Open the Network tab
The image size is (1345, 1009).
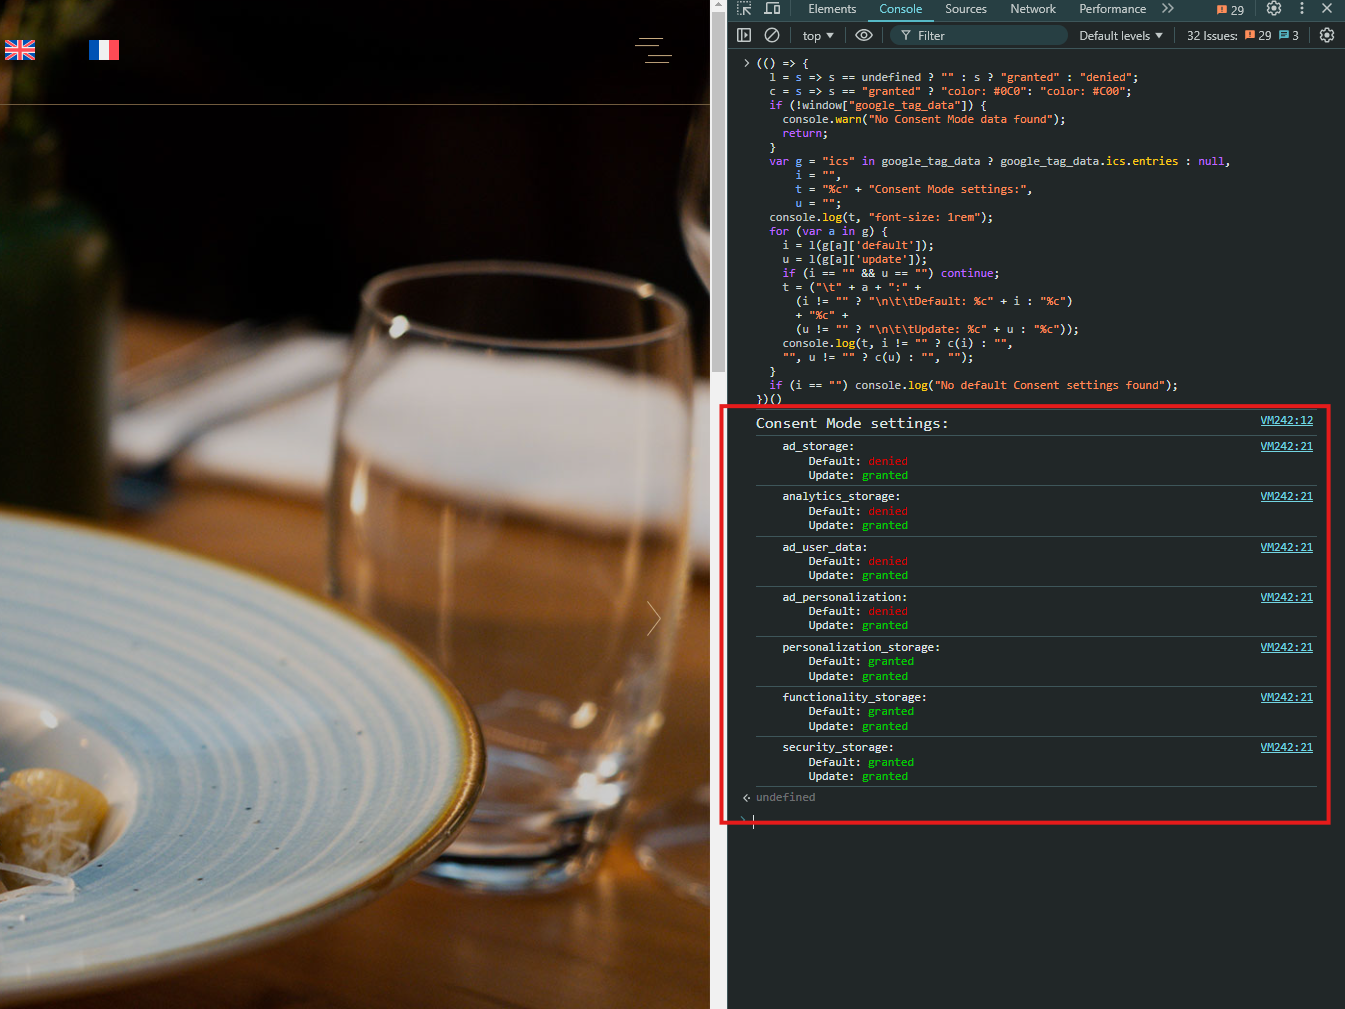(1033, 9)
